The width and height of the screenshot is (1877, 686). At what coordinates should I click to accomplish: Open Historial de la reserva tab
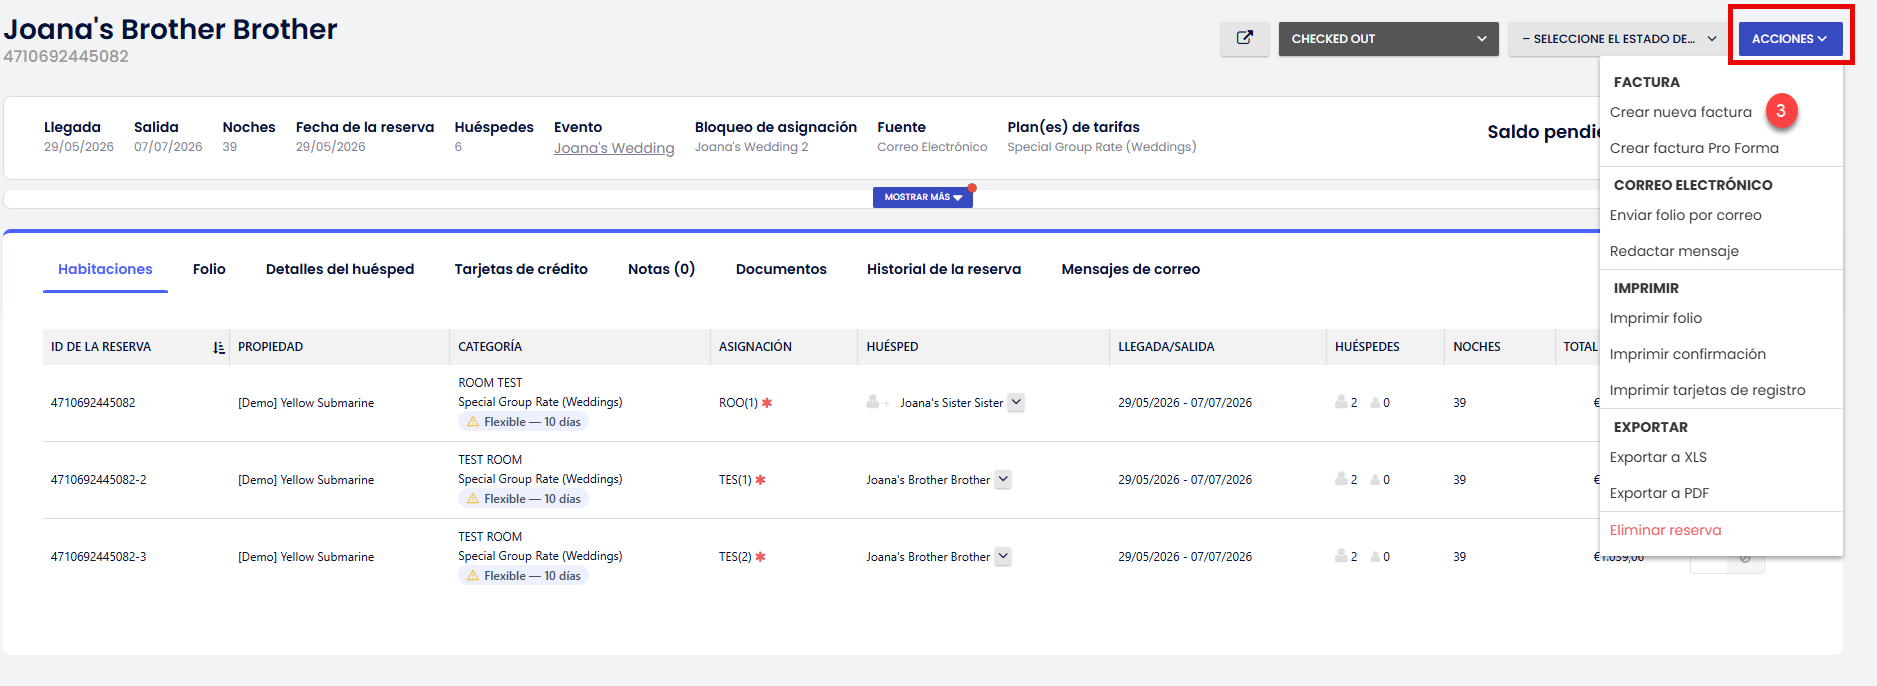[944, 269]
